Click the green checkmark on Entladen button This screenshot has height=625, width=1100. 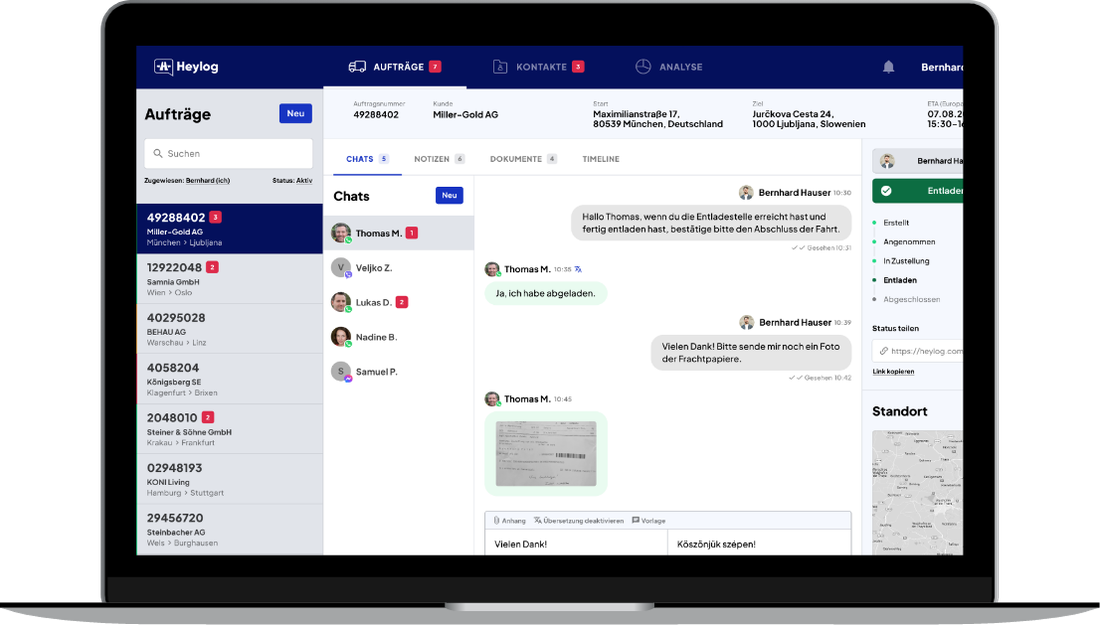tap(886, 191)
